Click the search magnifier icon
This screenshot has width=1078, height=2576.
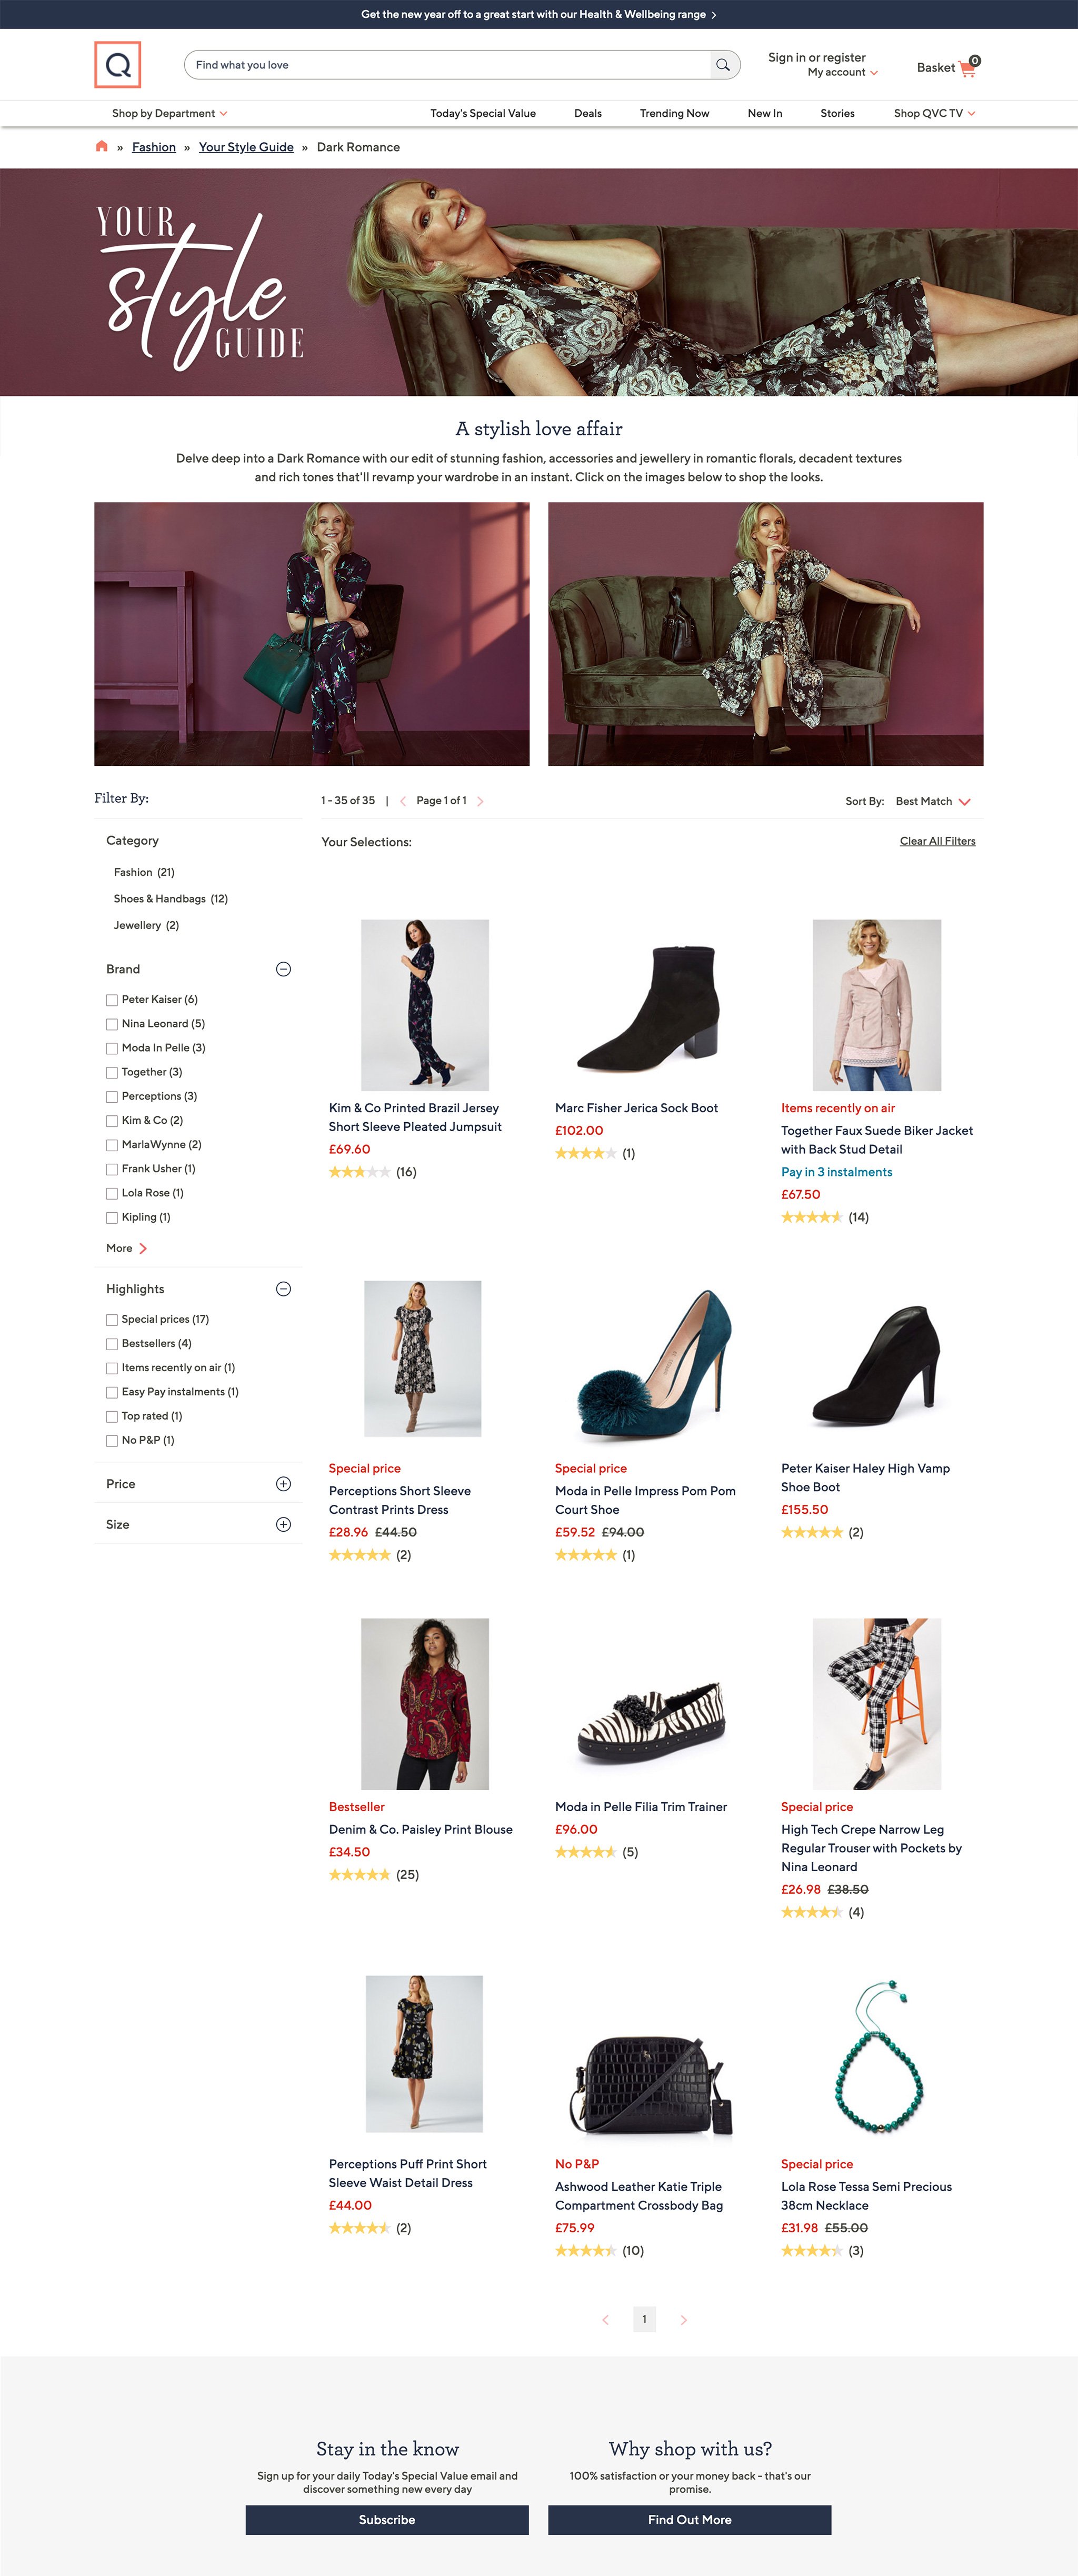(x=723, y=65)
